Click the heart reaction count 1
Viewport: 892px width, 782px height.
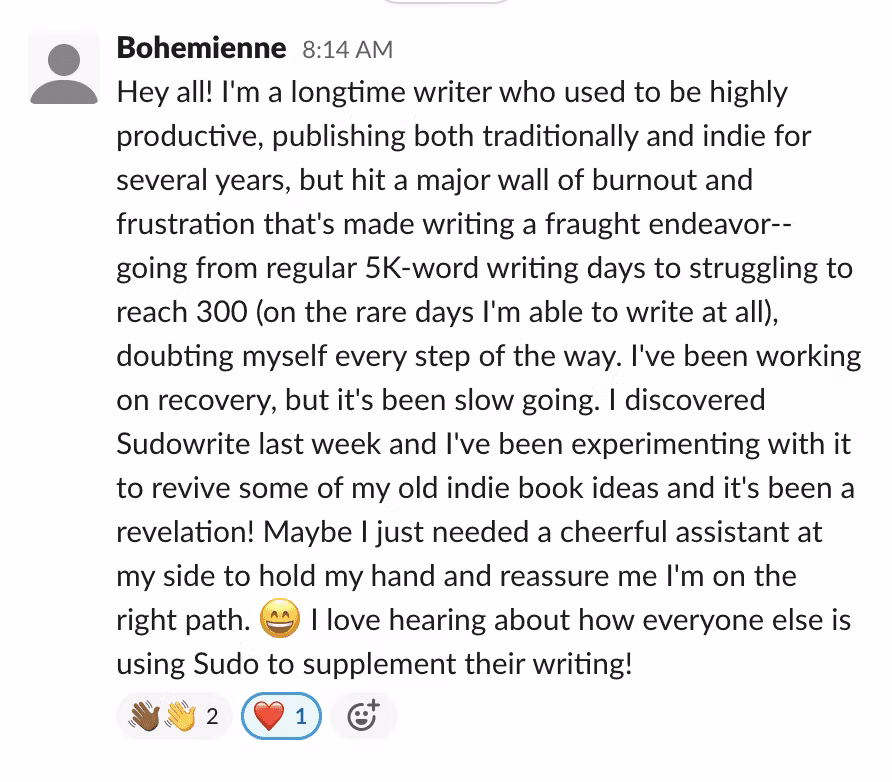301,716
